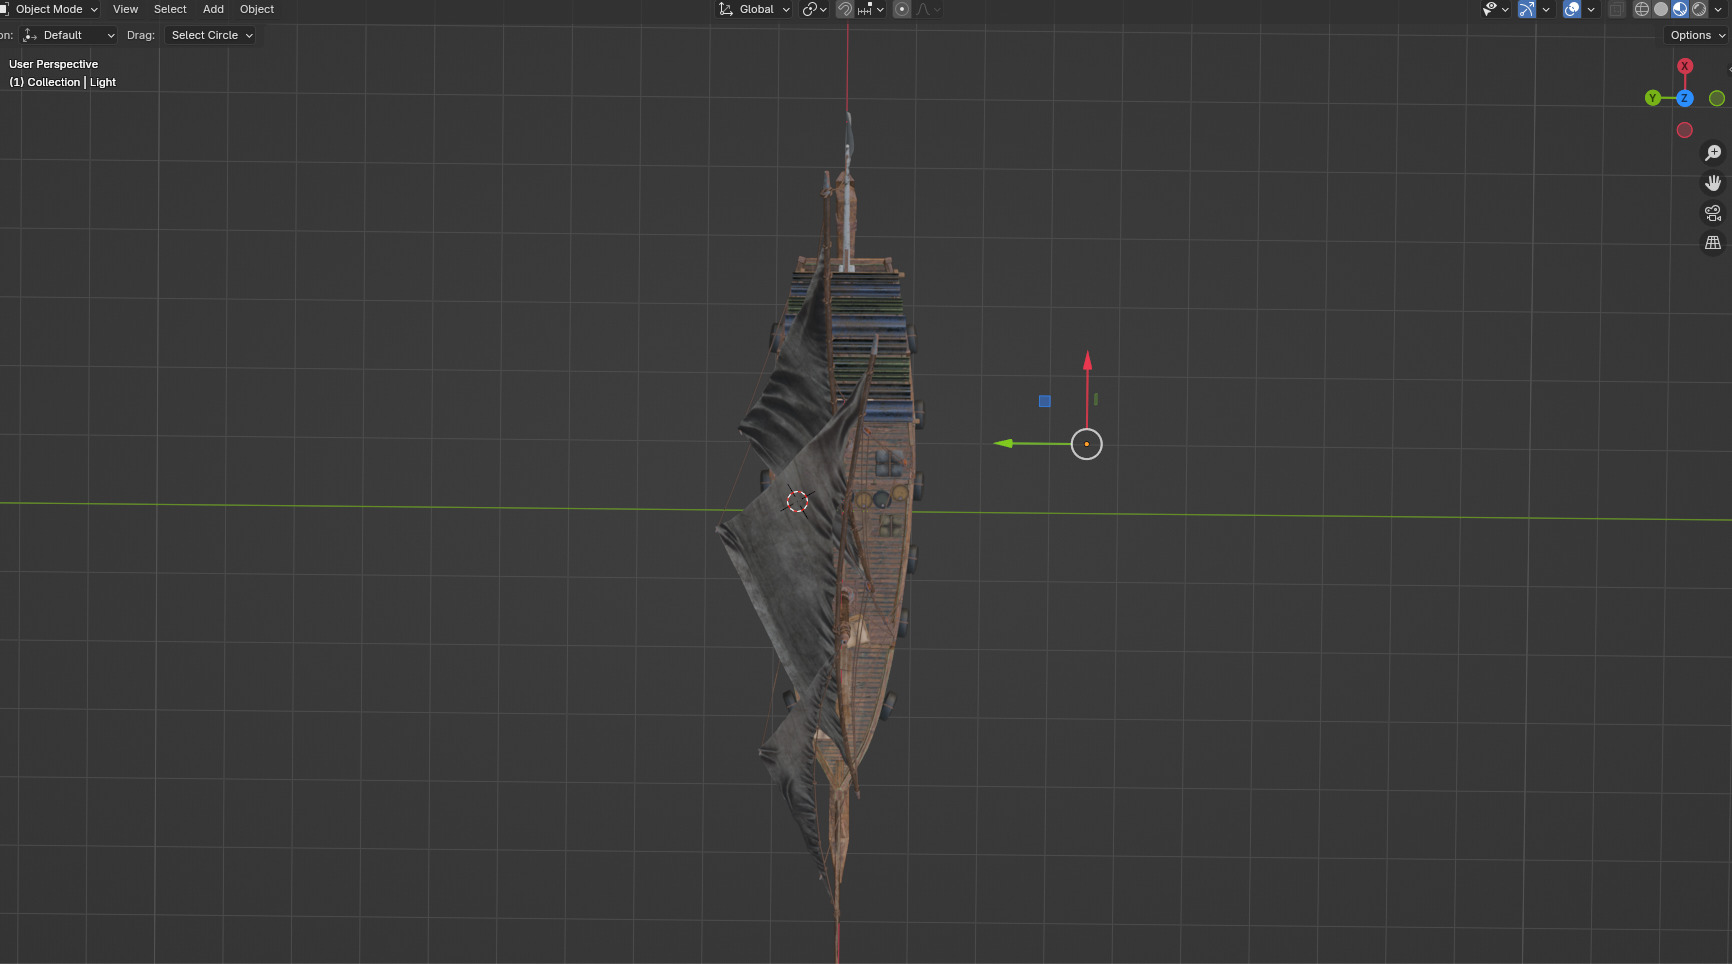Image resolution: width=1732 pixels, height=964 pixels.
Task: Toggle the show overlays button
Action: 1572,9
